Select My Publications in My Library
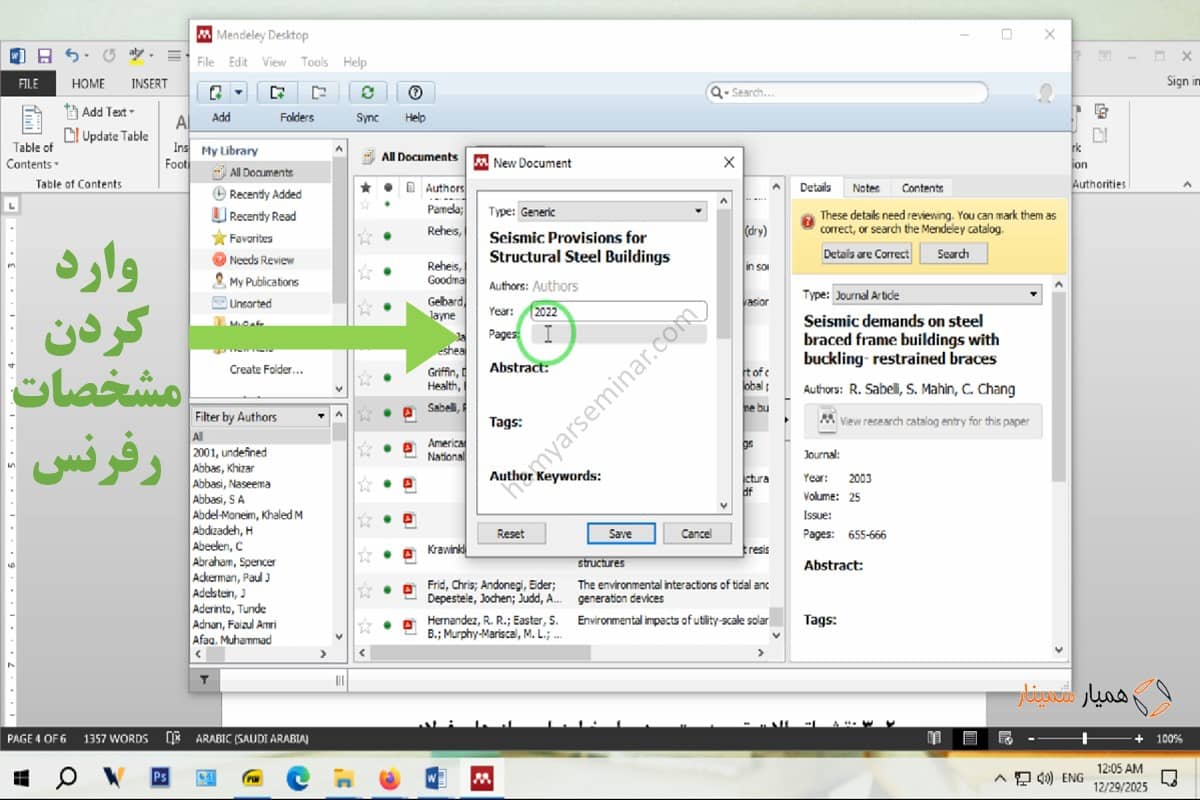1200x800 pixels. pos(264,282)
